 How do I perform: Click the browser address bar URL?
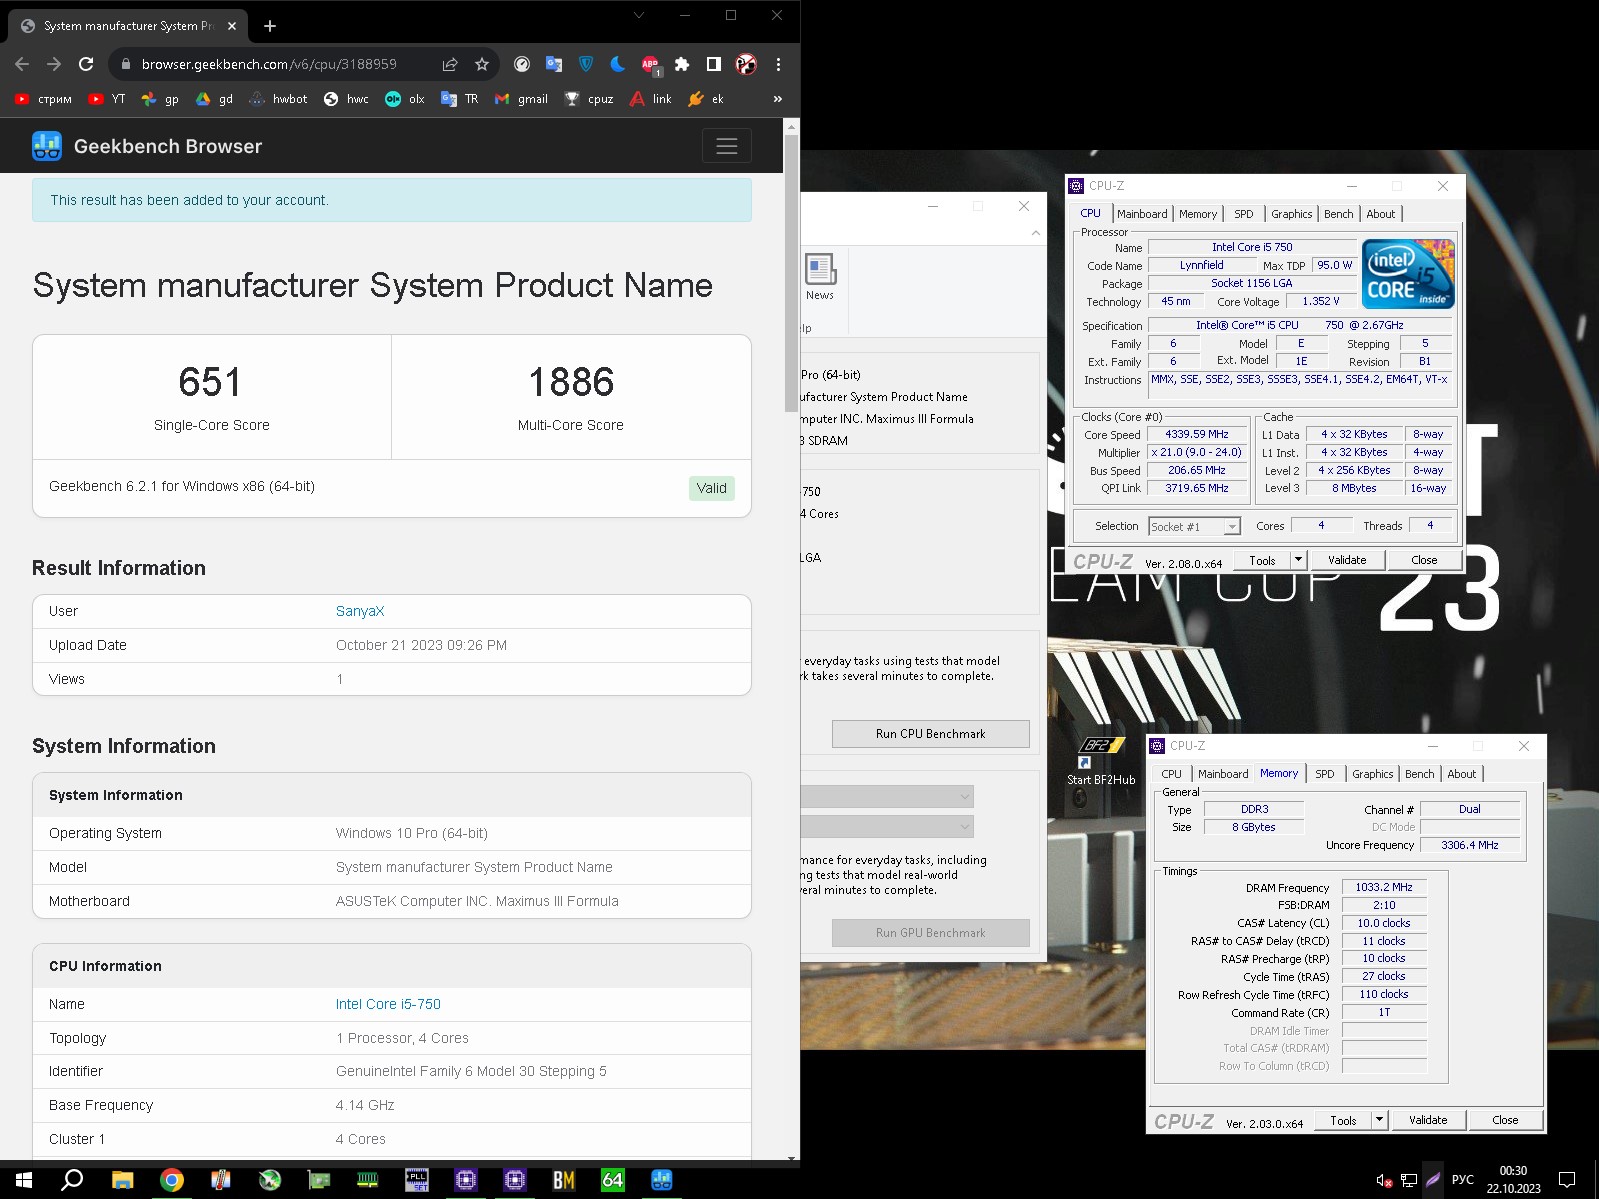tap(269, 64)
